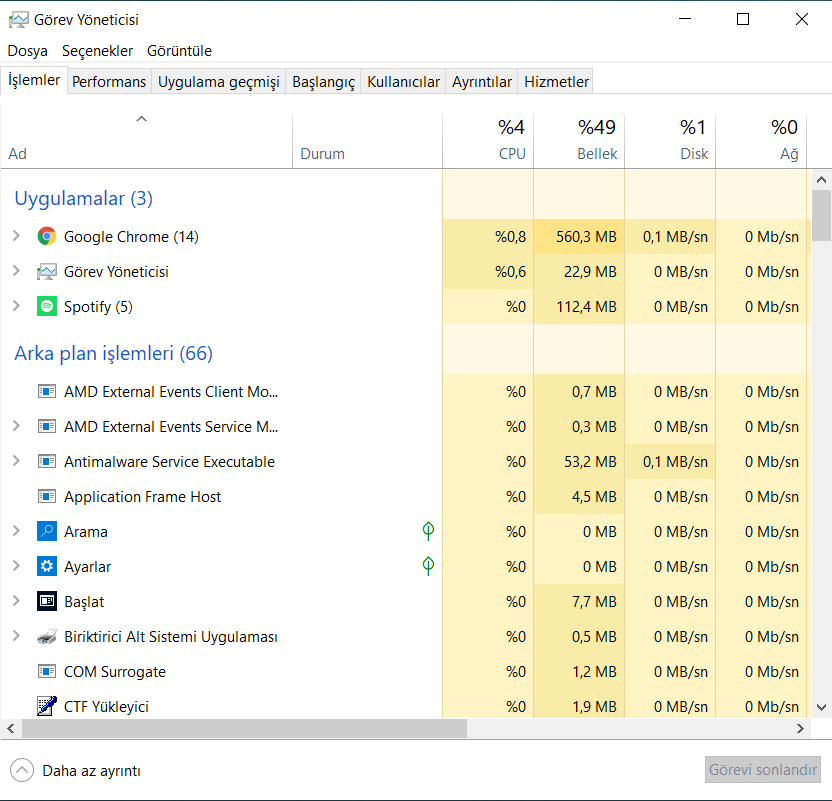Click the Spotify app icon
This screenshot has height=801, width=832.
[x=46, y=307]
